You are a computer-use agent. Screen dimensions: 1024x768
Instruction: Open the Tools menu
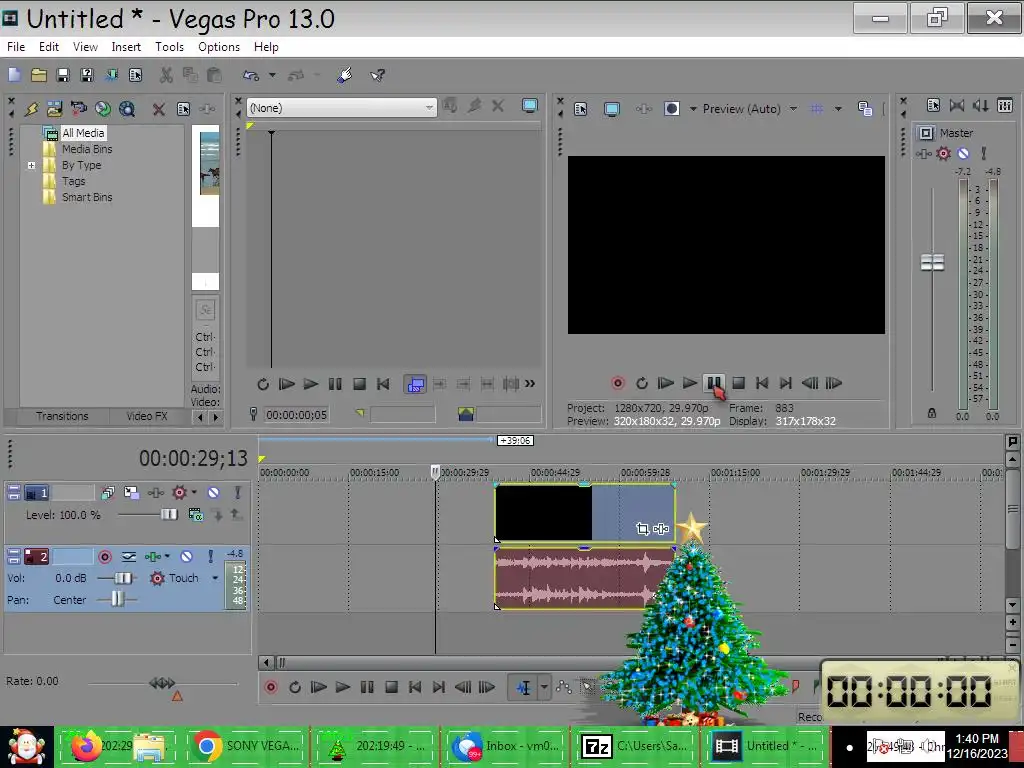(x=169, y=47)
